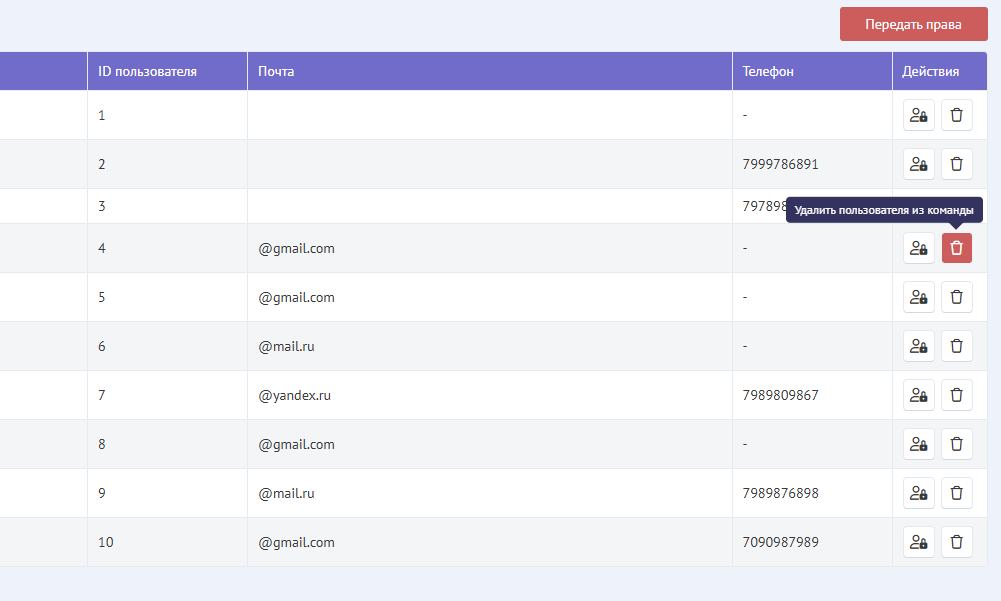Click the Передать права button

913,25
